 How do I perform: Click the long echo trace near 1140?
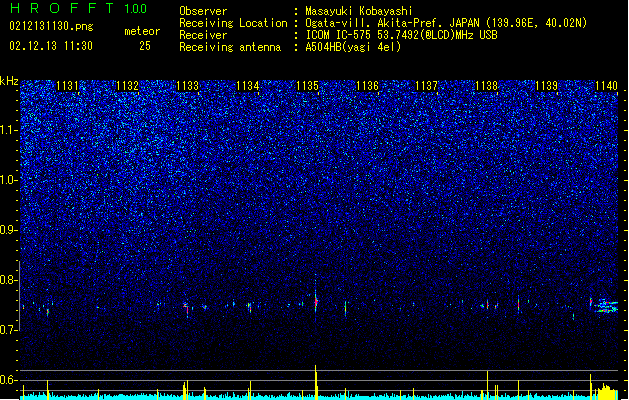608,307
